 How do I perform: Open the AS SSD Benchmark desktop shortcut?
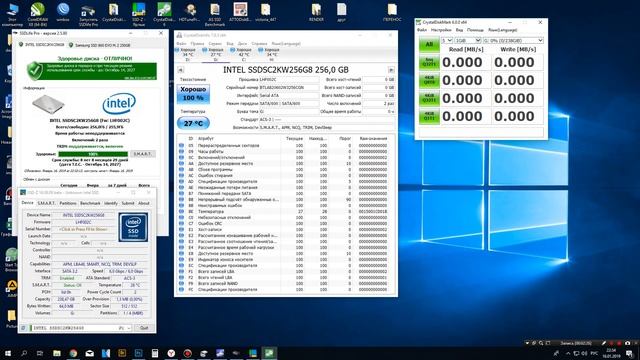215,14
